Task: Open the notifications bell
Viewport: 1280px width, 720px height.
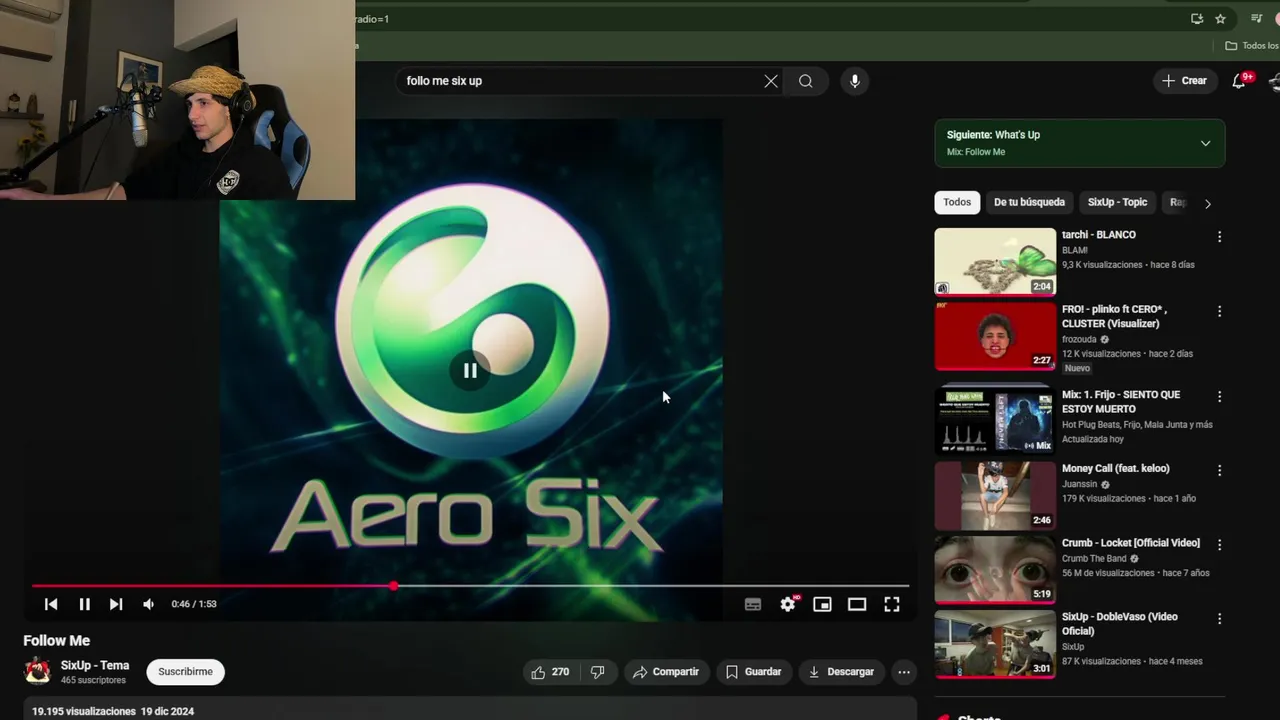Action: point(1239,81)
